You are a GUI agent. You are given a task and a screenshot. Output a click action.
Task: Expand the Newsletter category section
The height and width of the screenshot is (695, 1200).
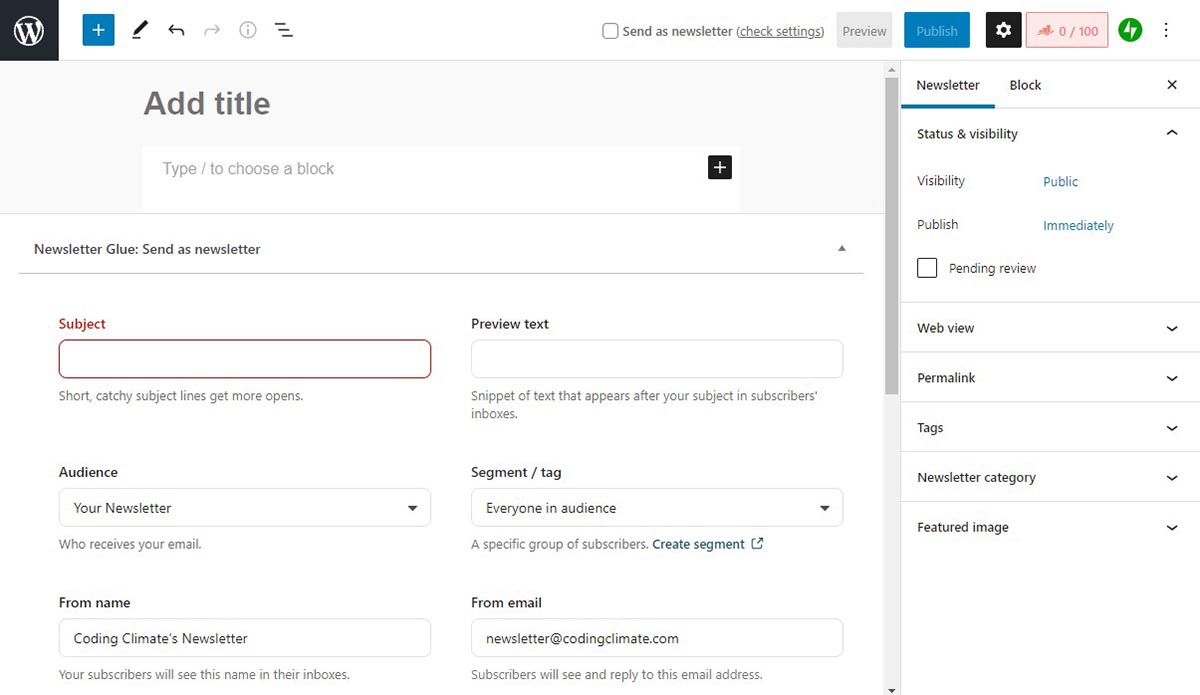(x=1050, y=477)
